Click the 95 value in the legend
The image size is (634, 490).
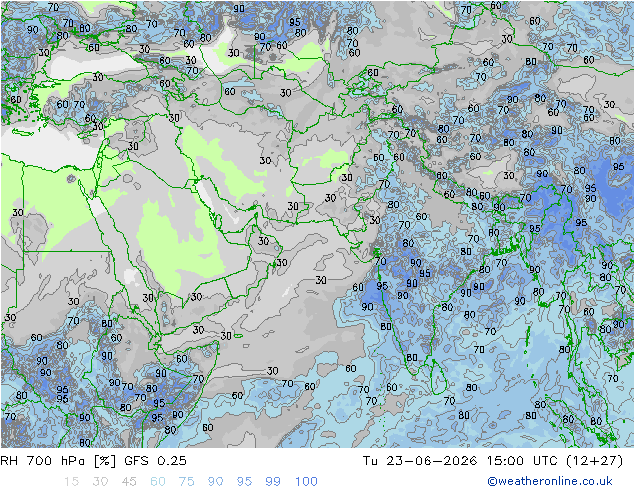coord(244,482)
